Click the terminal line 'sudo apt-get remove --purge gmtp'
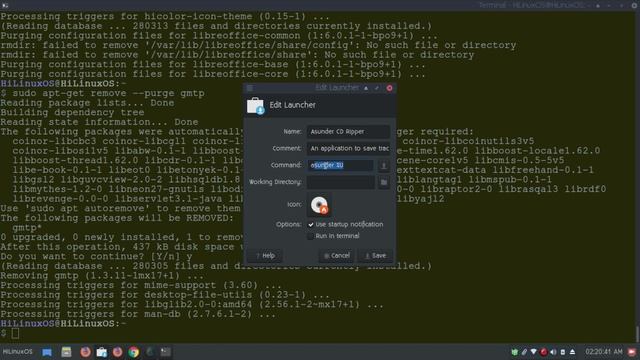 point(108,93)
